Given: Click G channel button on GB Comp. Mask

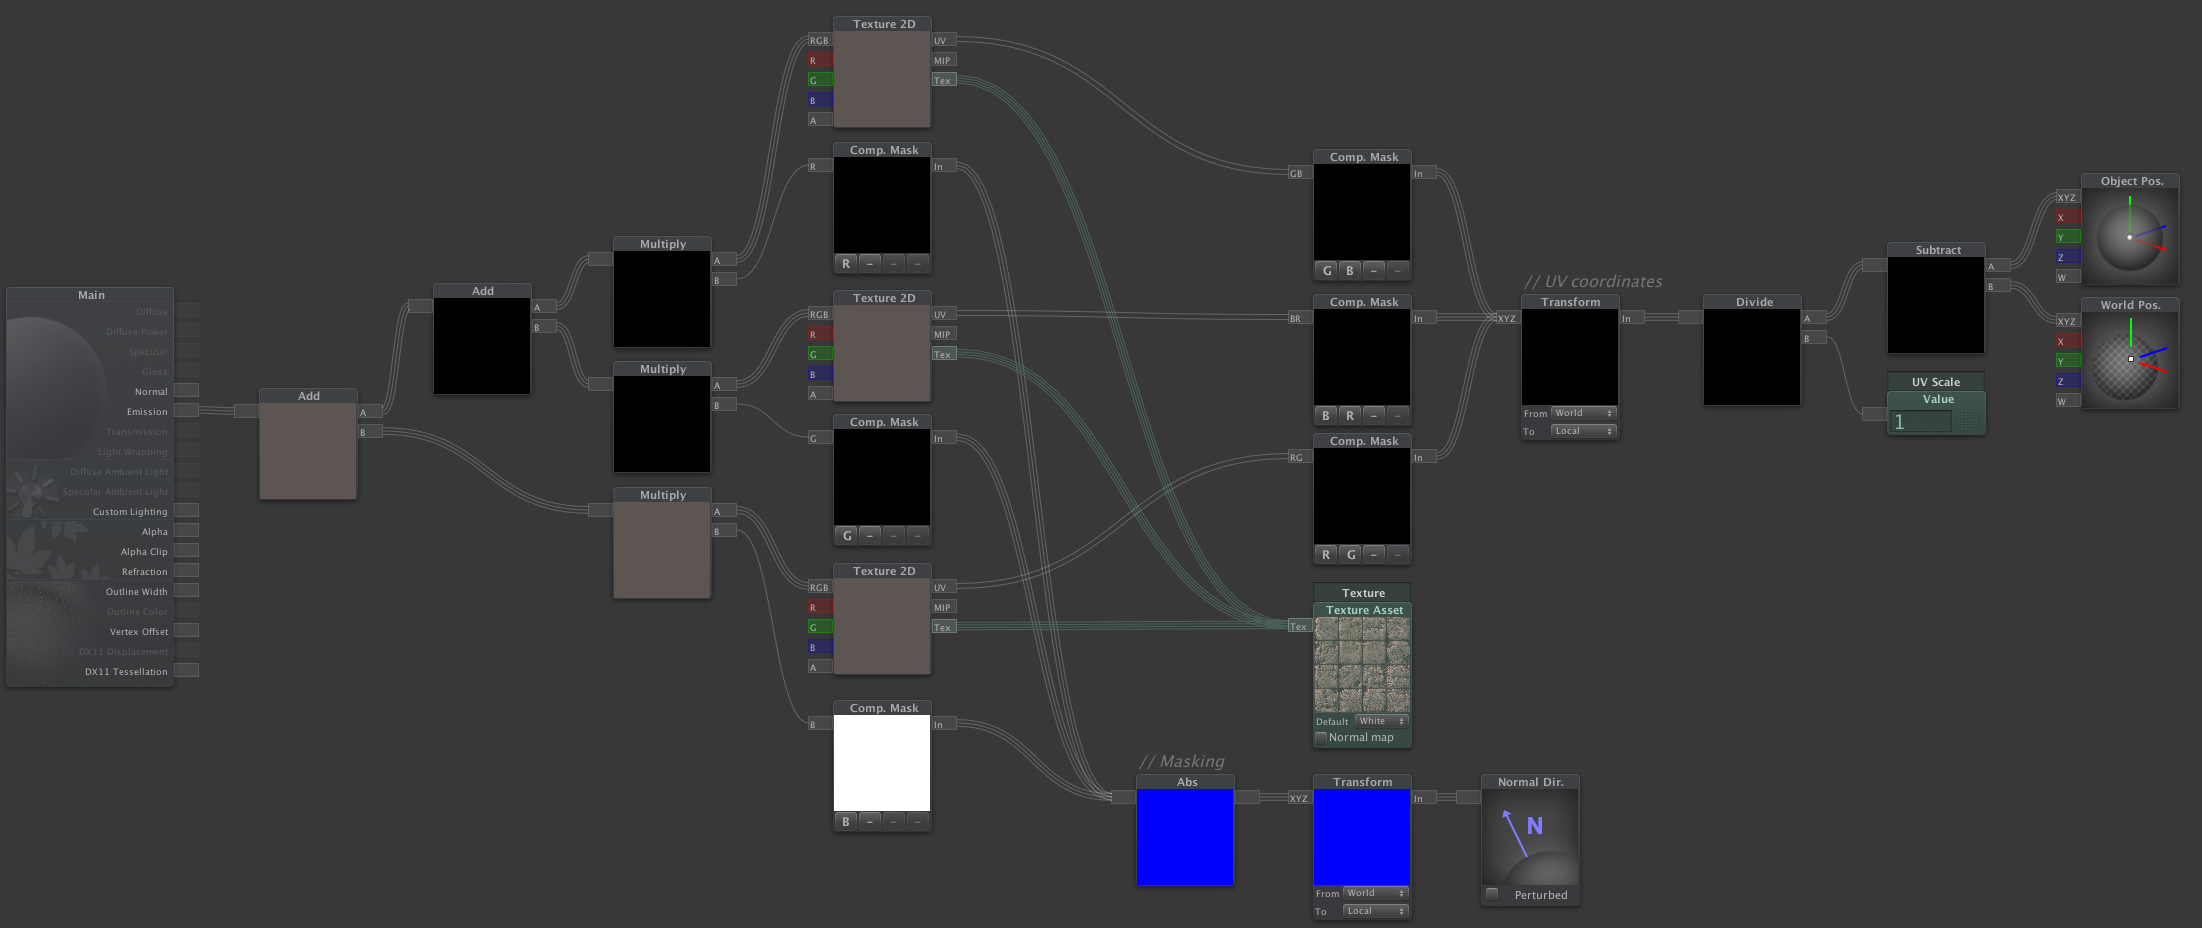Looking at the screenshot, I should pos(1326,270).
